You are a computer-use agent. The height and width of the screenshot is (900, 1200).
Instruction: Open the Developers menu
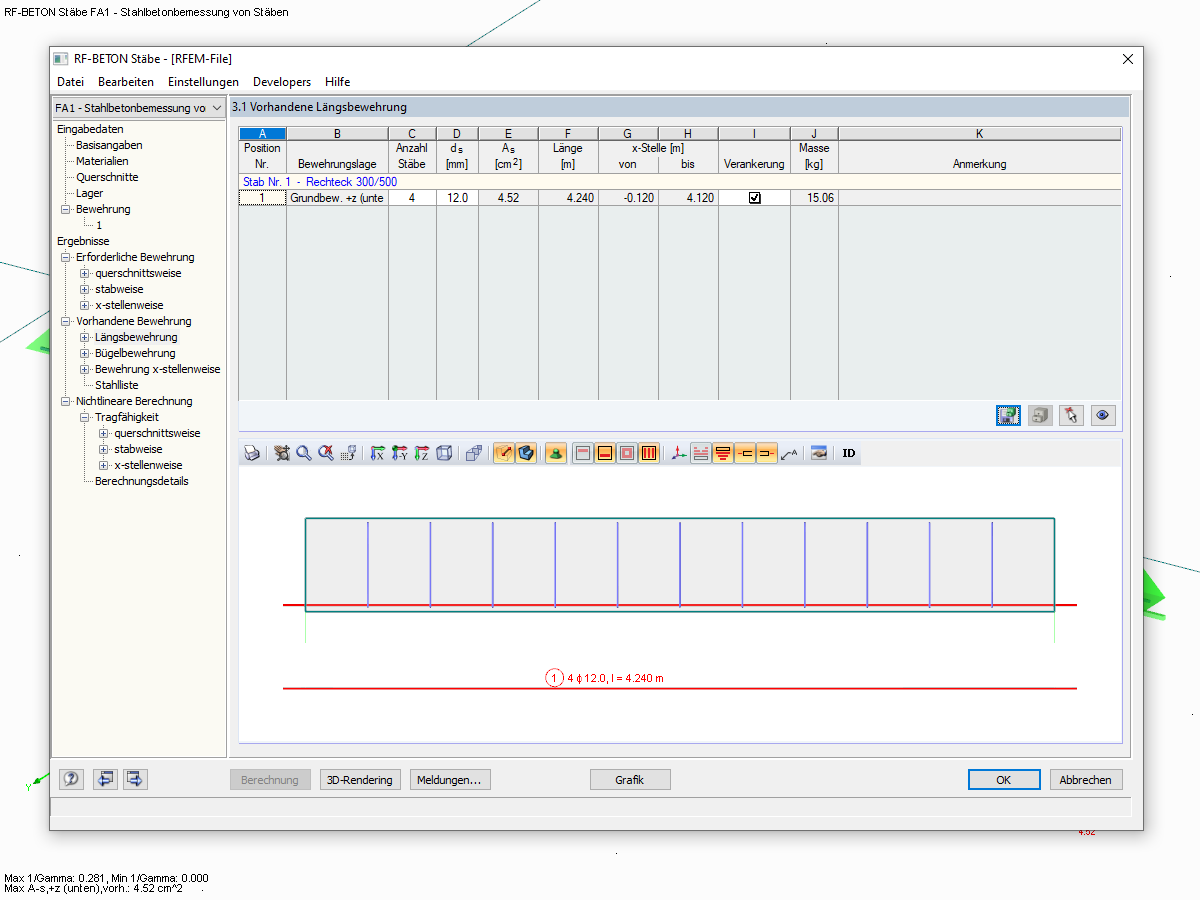(x=281, y=81)
